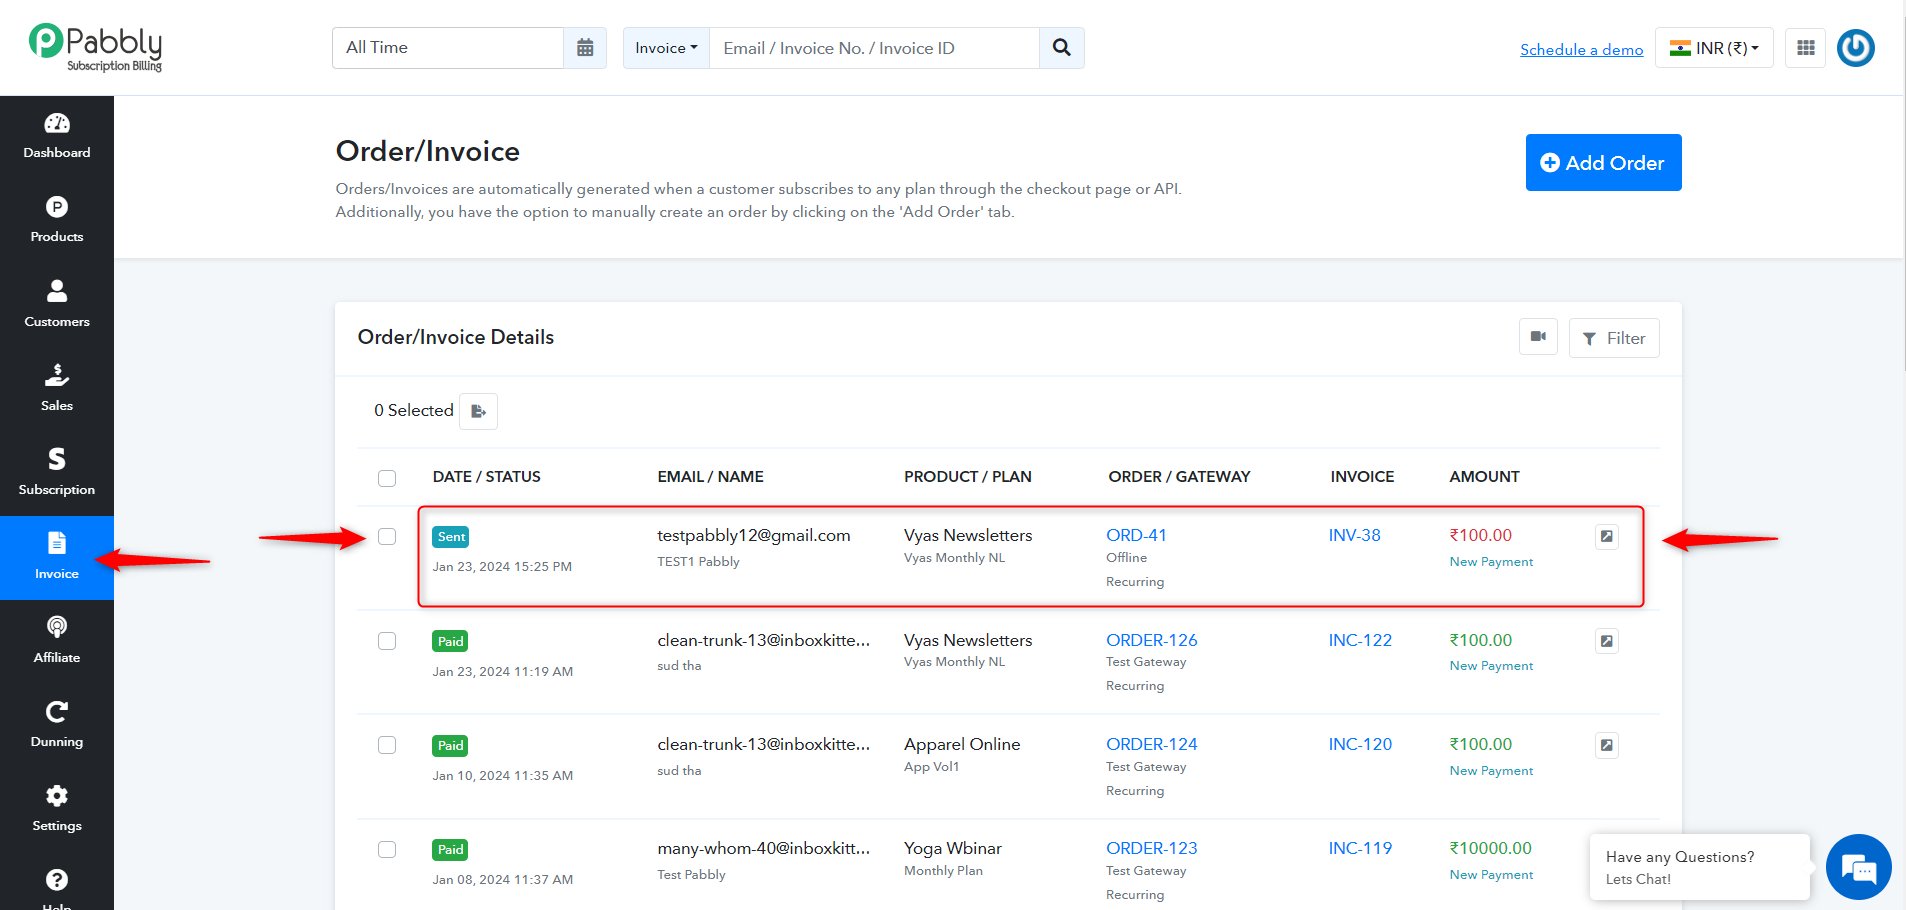Viewport: 1906px width, 910px height.
Task: Open Dashboard in the sidebar
Action: [57, 137]
